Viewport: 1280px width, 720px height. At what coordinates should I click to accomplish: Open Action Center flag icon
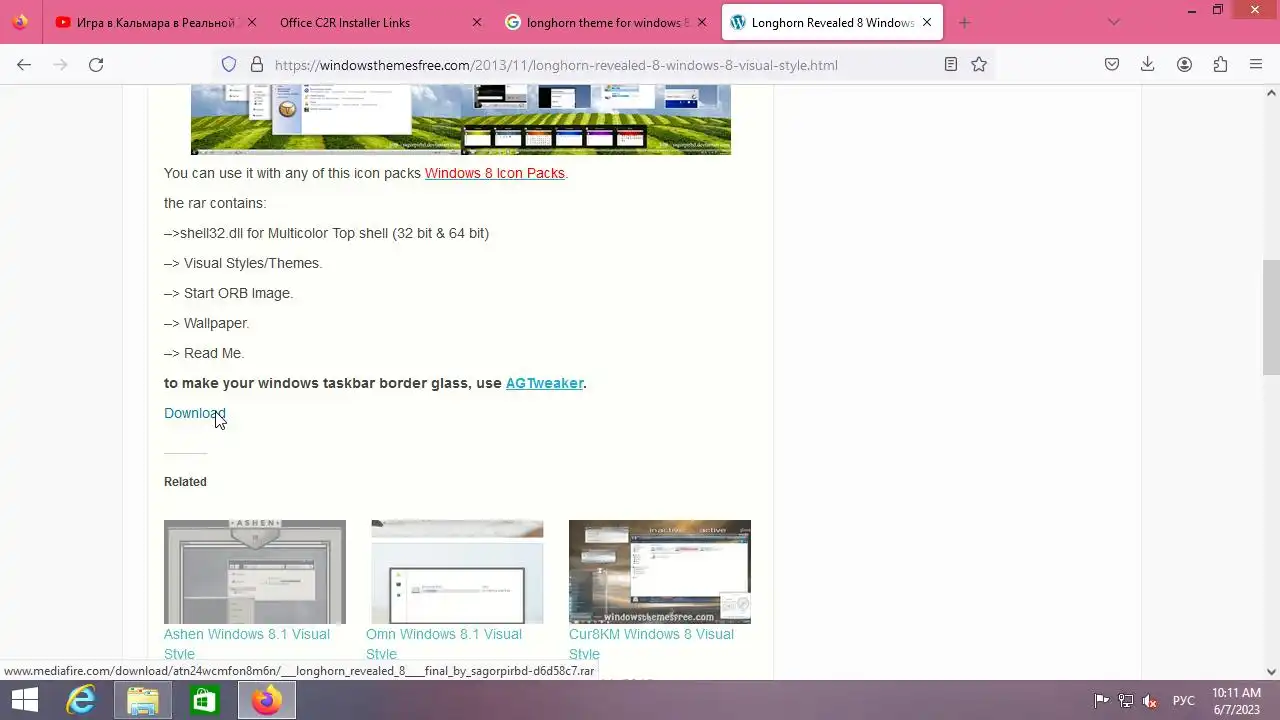pyautogui.click(x=1101, y=700)
